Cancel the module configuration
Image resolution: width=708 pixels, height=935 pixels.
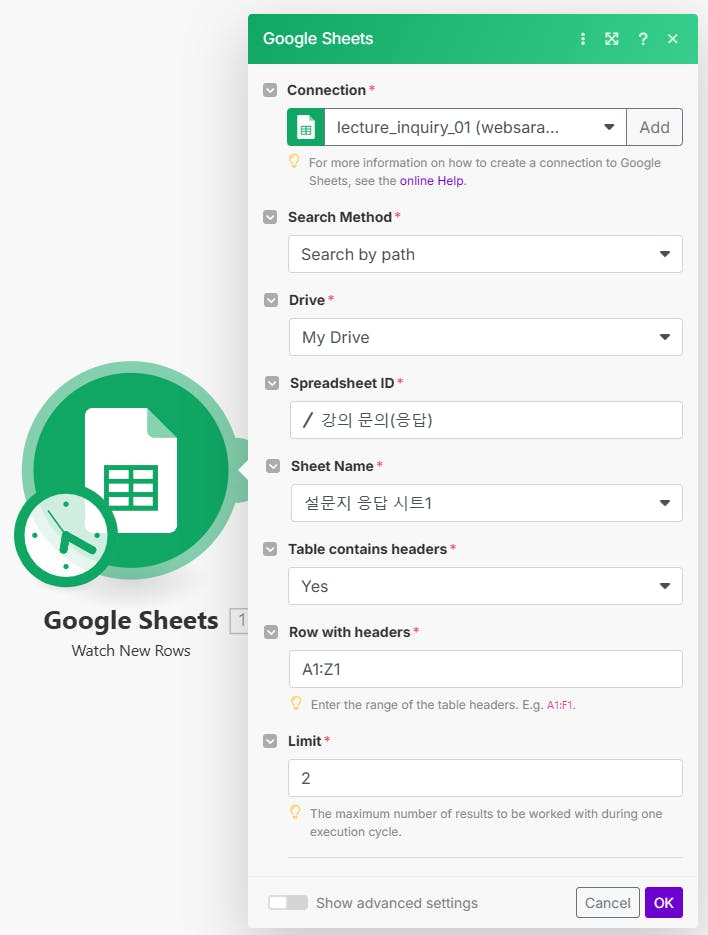tap(607, 903)
